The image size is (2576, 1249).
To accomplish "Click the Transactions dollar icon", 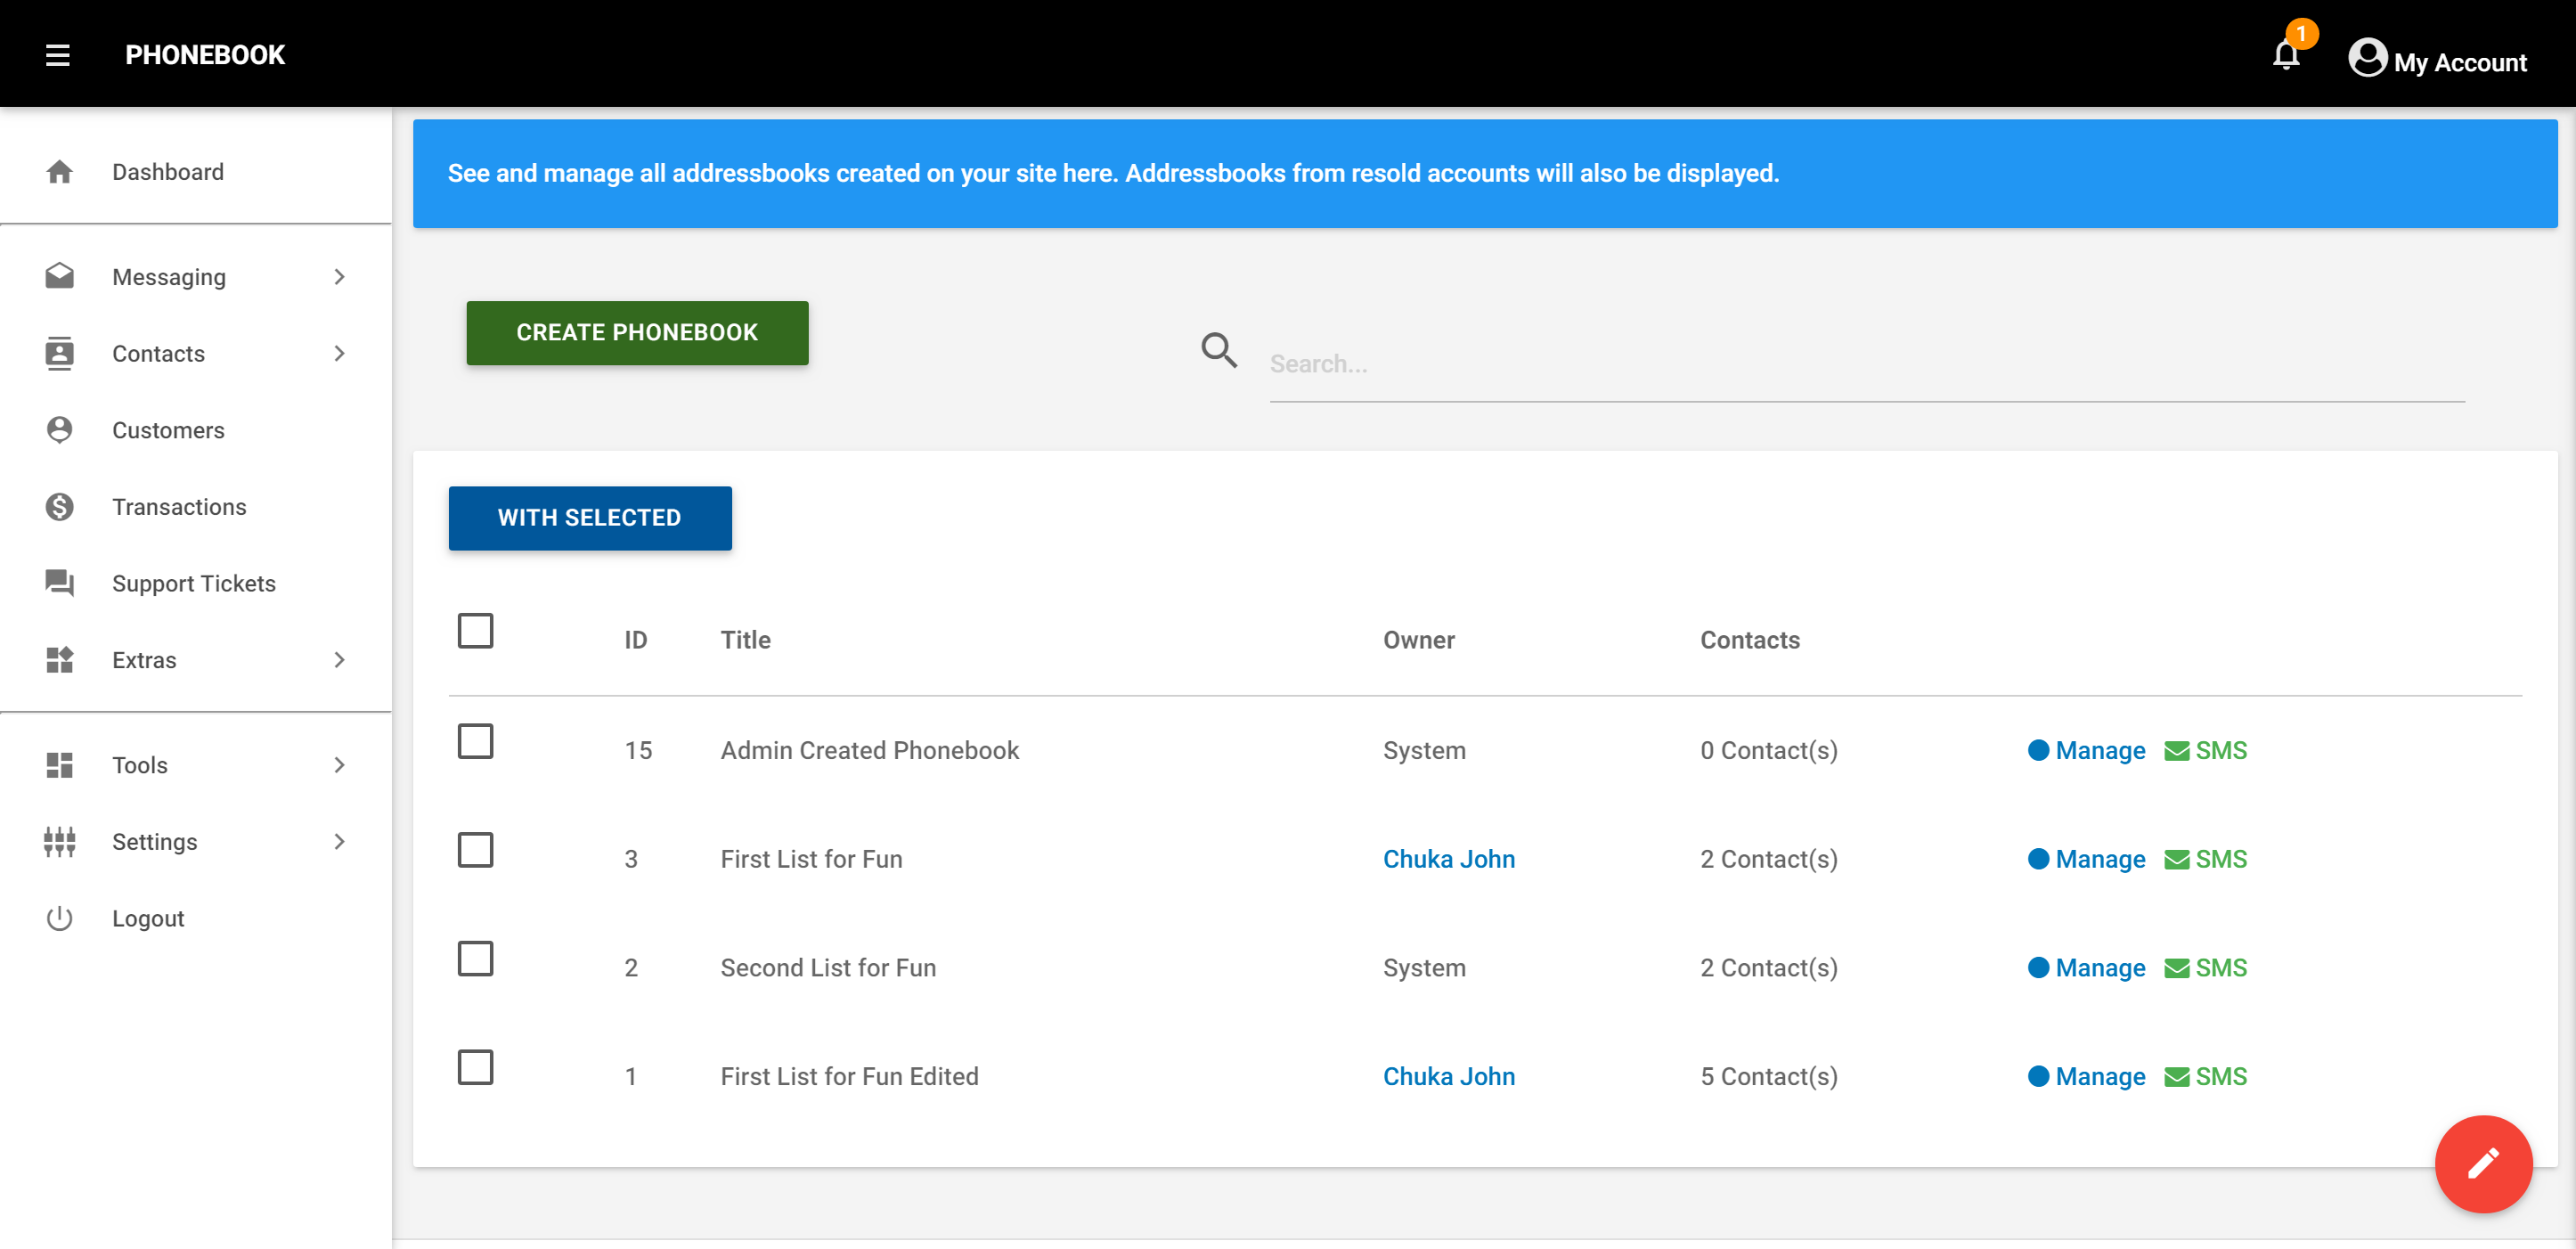I will pos(60,507).
